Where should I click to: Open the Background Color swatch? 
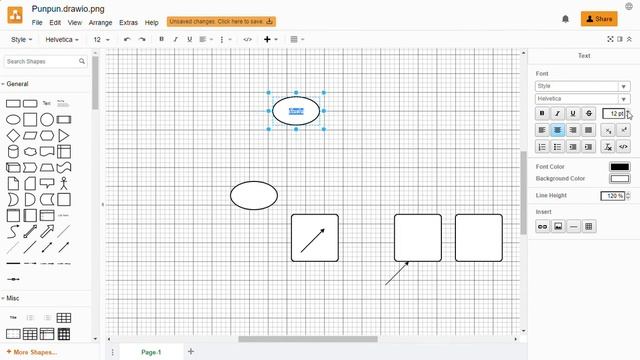coord(620,179)
